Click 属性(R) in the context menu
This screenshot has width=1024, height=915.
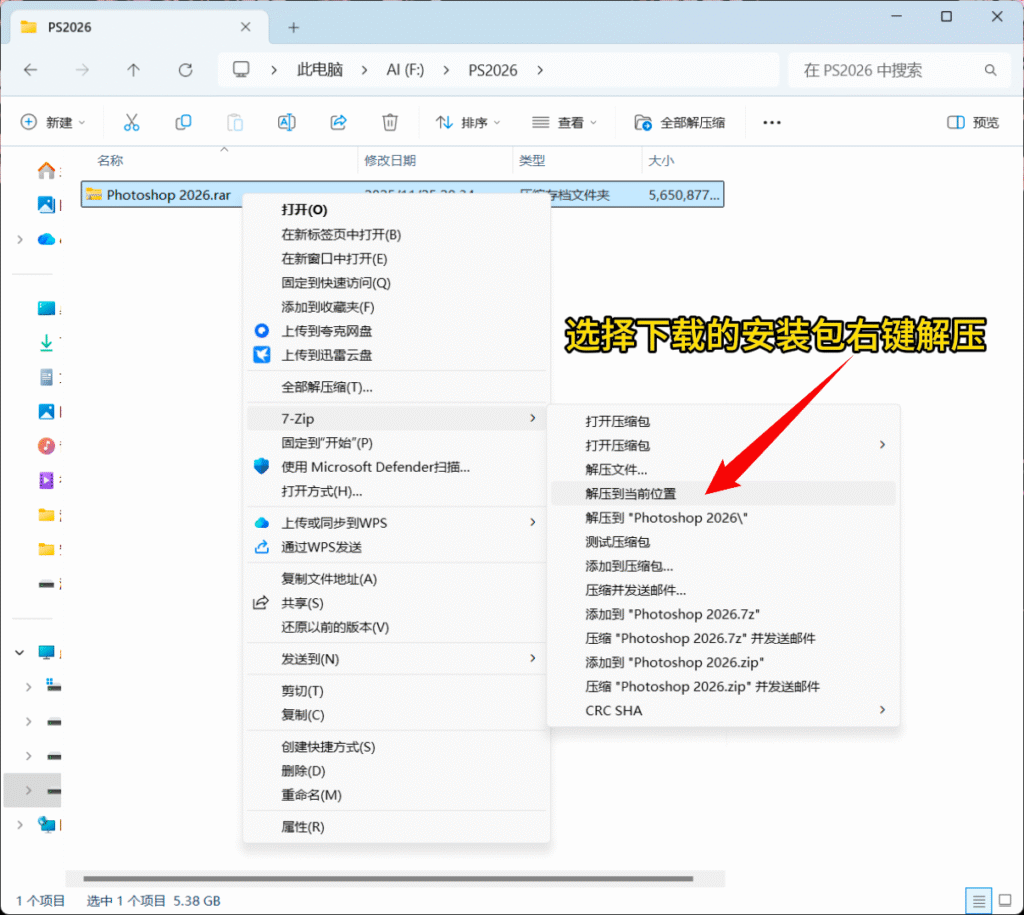click(303, 827)
